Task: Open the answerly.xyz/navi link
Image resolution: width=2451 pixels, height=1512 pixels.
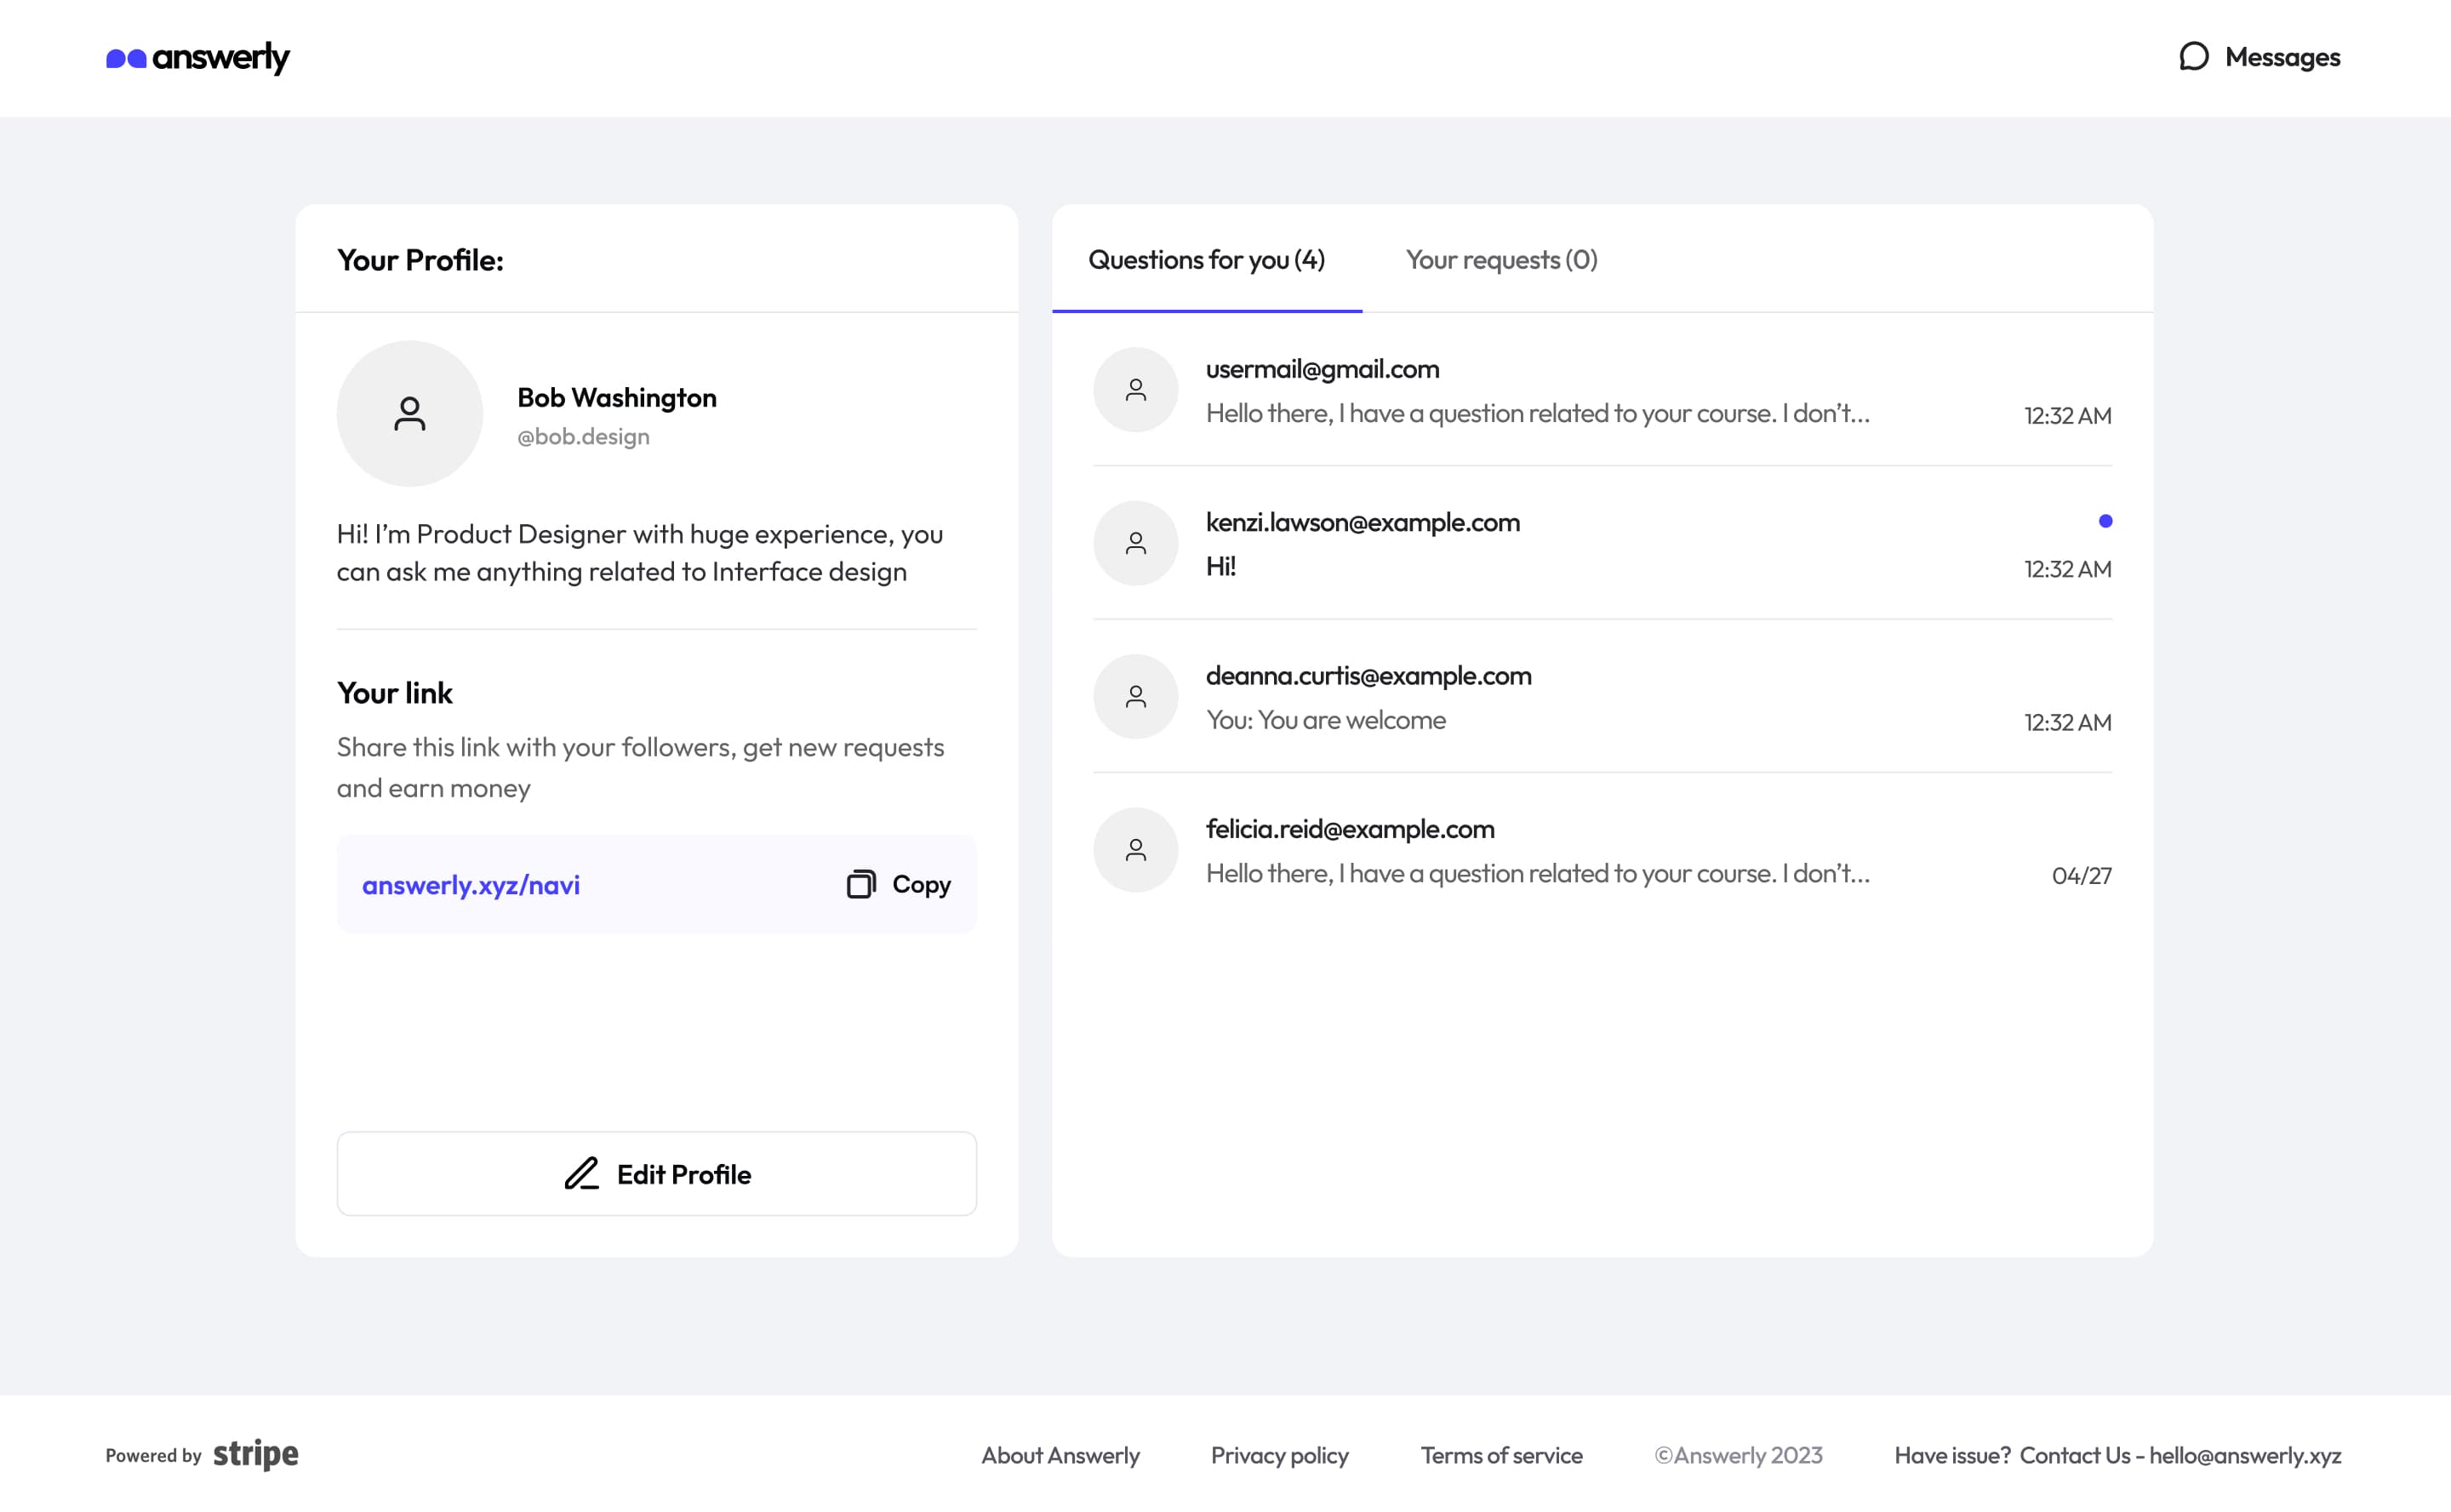Action: 471,885
